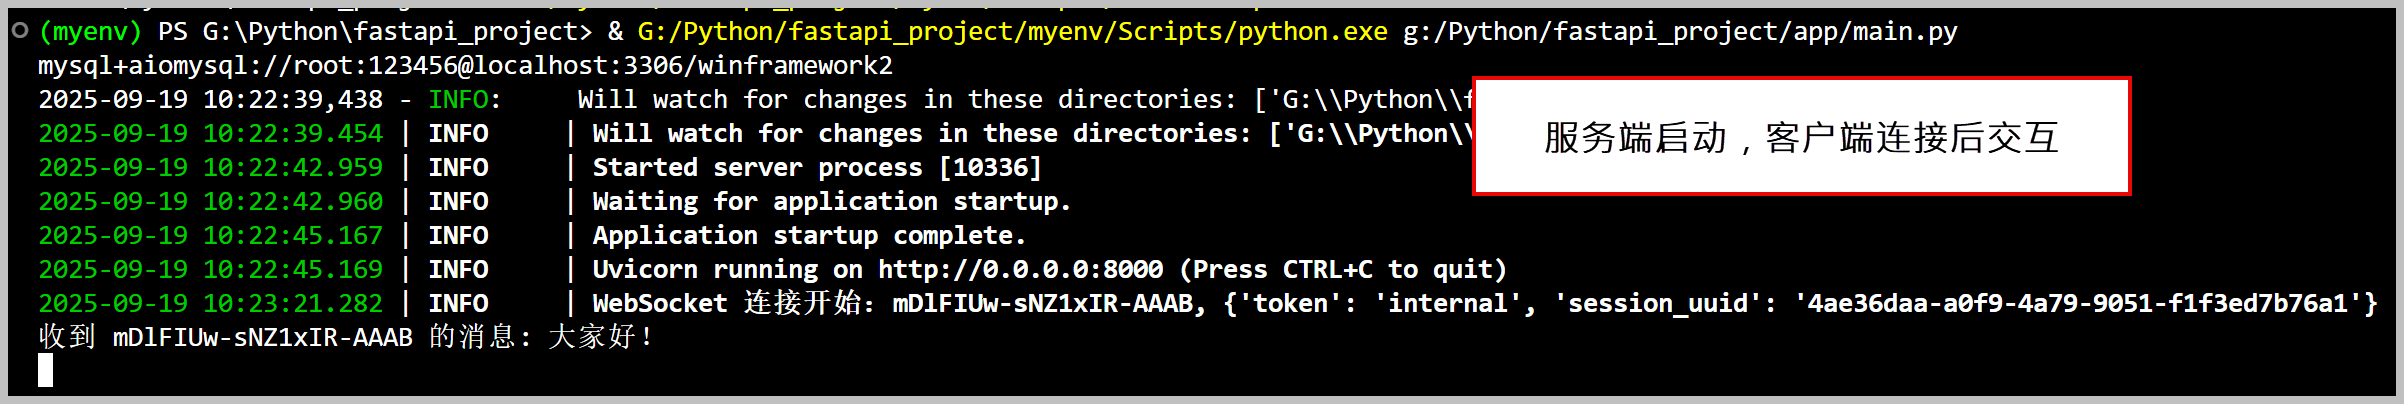
Task: Click the app/main.py script path
Action: [x=1680, y=32]
